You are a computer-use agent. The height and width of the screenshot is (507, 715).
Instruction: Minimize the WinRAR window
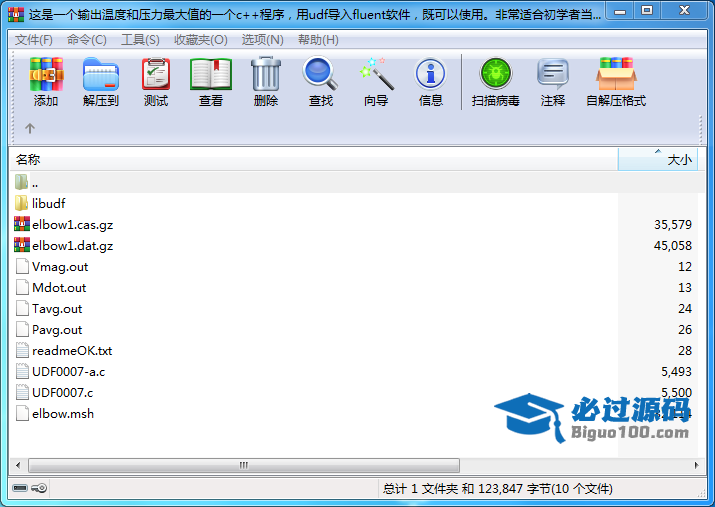(x=620, y=11)
